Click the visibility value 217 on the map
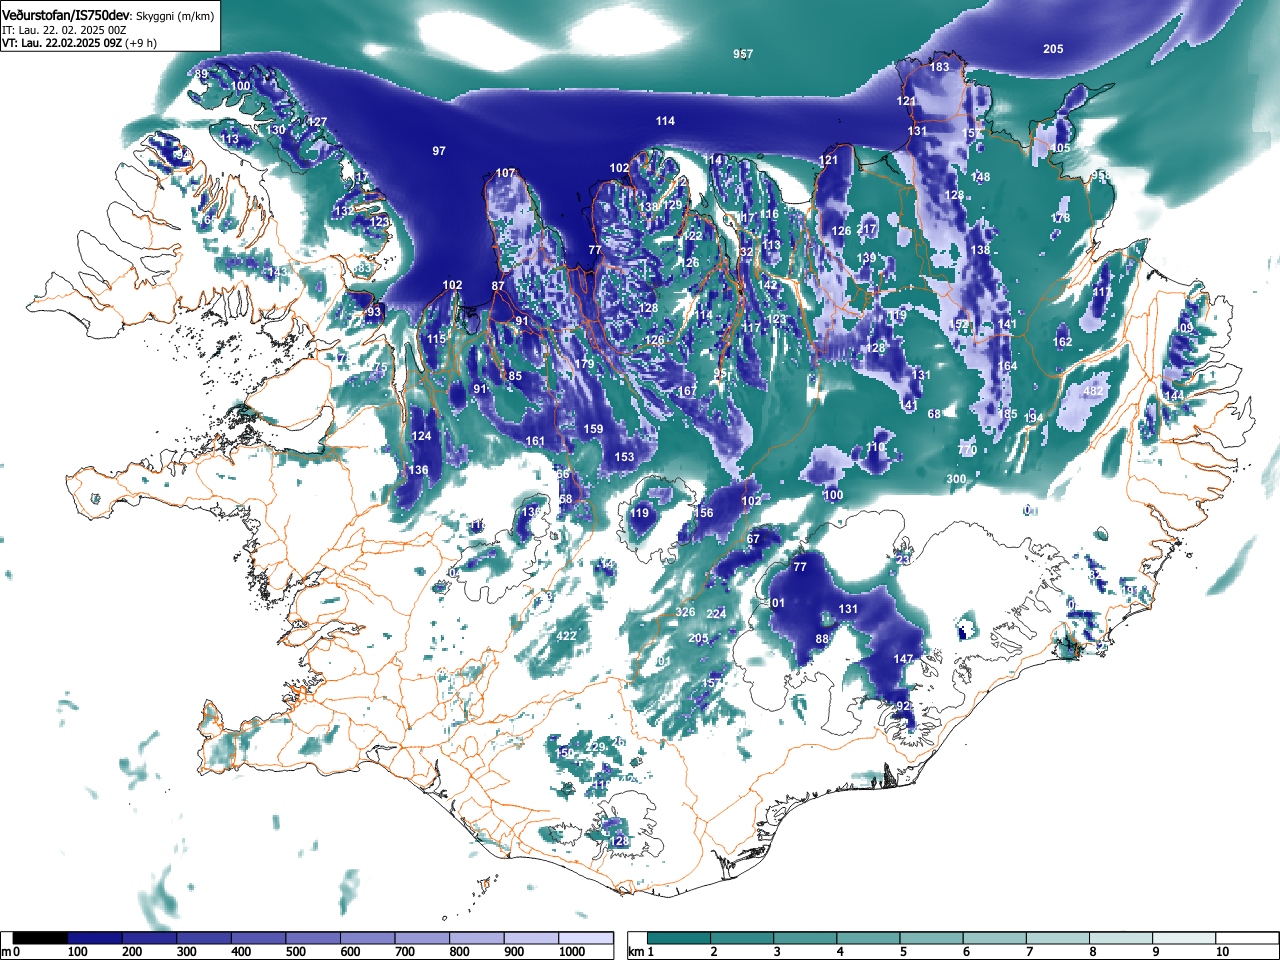This screenshot has height=960, width=1280. click(866, 229)
